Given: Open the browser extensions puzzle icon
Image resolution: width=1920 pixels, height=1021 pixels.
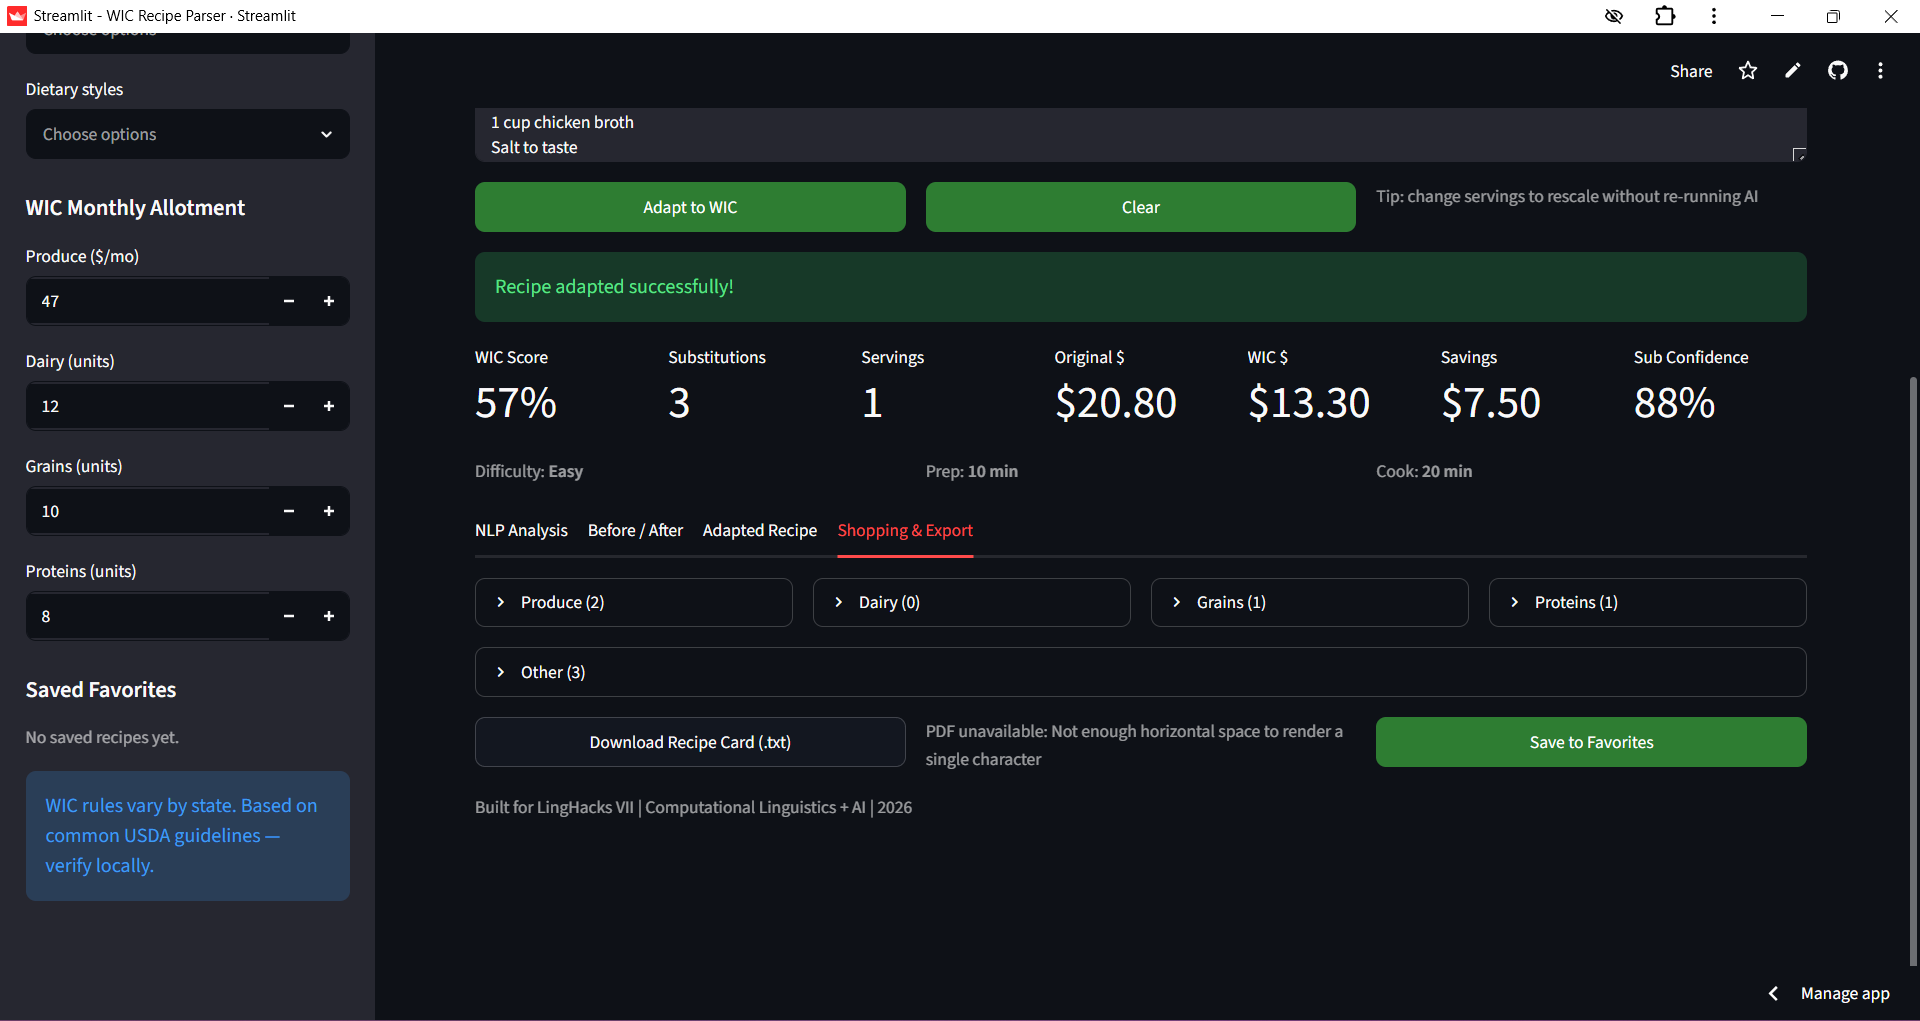Looking at the screenshot, I should tap(1664, 16).
